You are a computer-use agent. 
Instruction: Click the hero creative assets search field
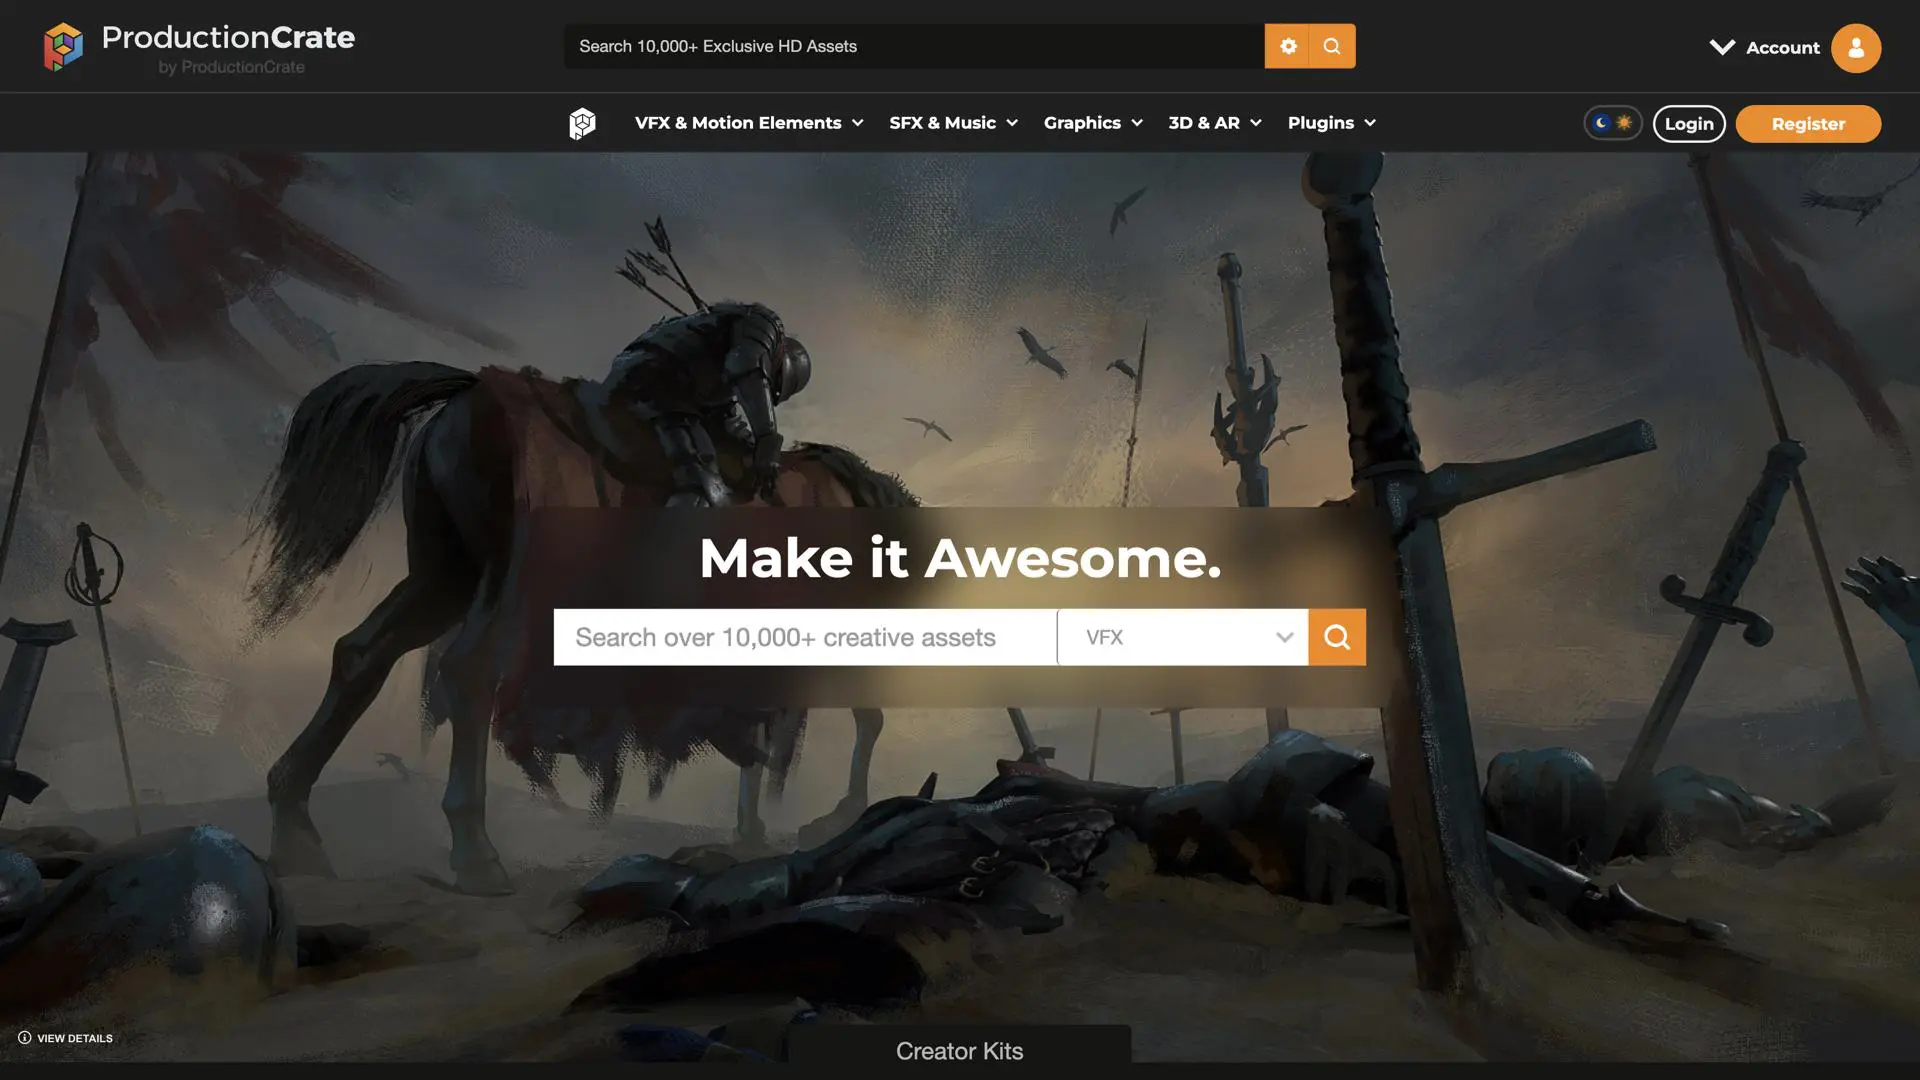click(x=804, y=637)
